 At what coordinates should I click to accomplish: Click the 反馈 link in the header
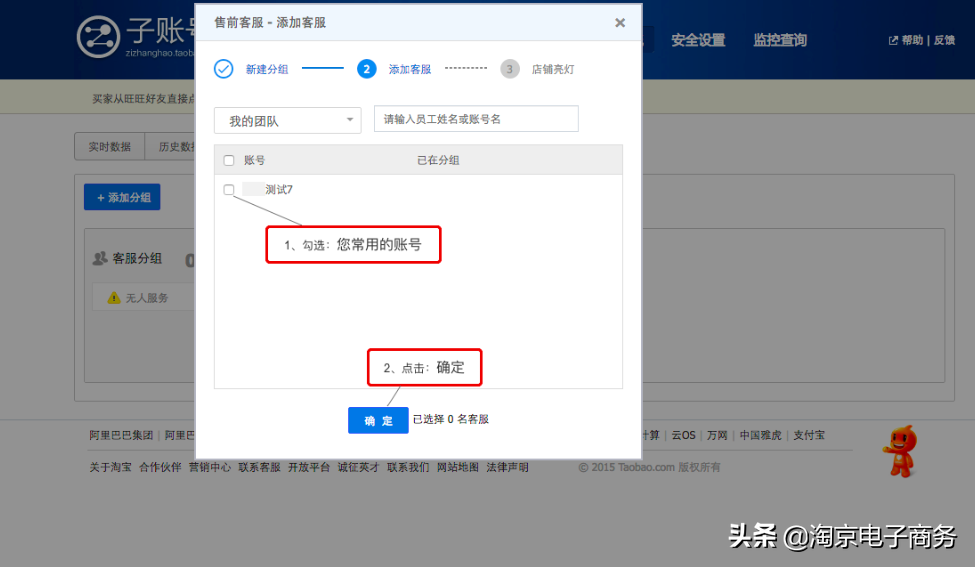944,40
